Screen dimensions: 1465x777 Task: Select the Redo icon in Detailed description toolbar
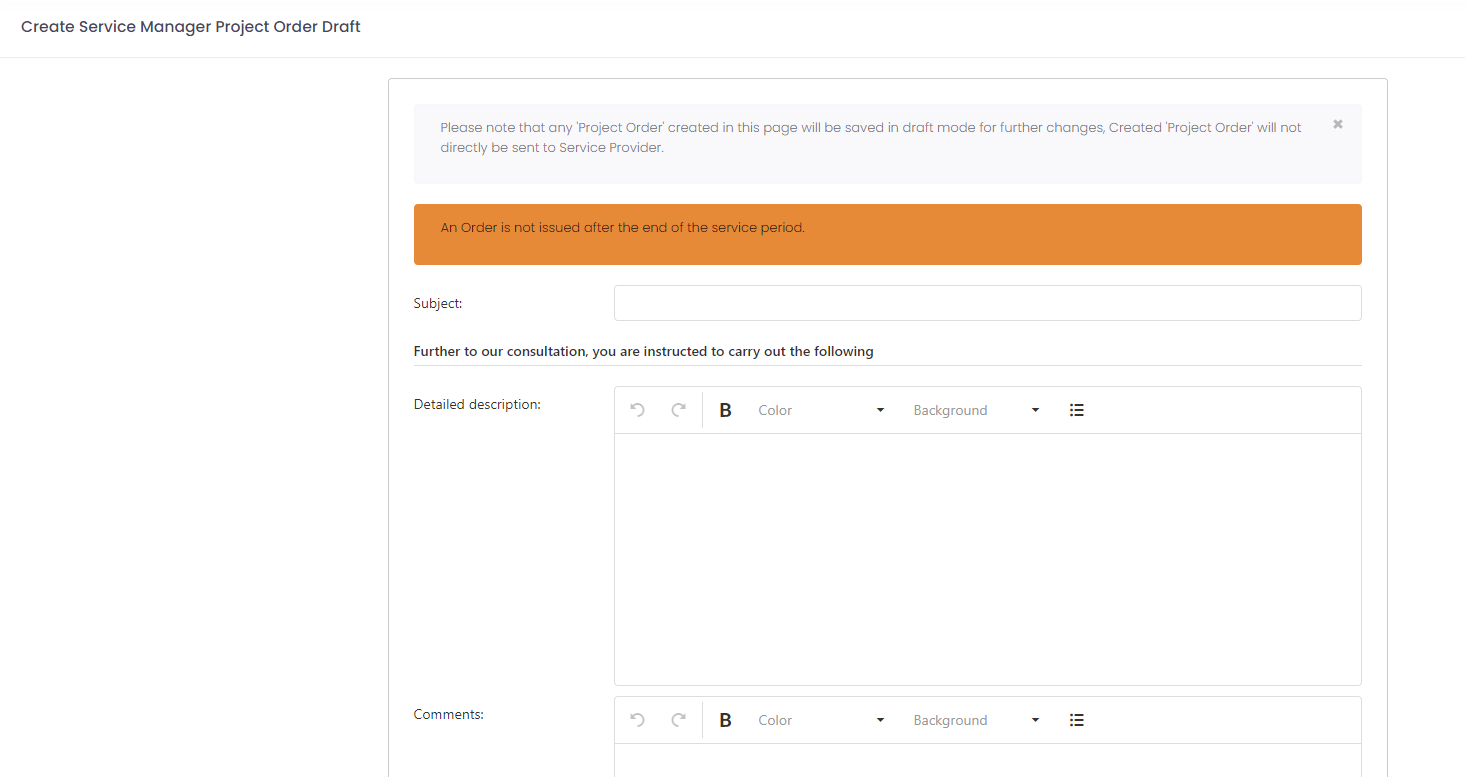[x=678, y=409]
